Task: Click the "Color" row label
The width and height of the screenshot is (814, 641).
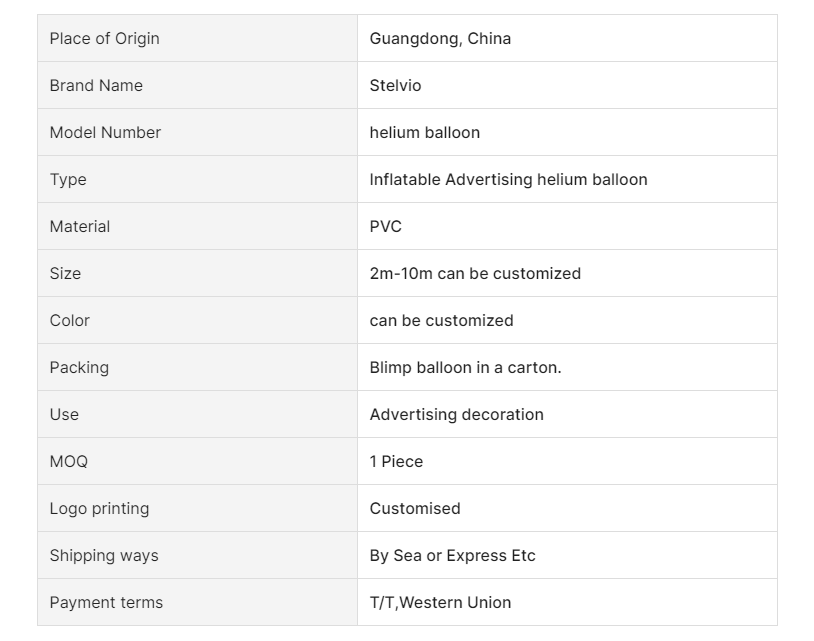Action: click(x=69, y=320)
